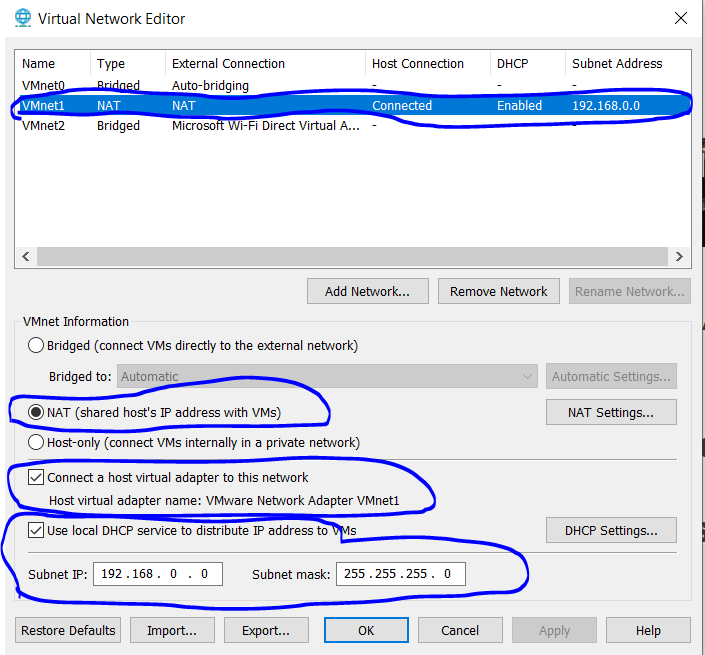Click the Import button

click(172, 630)
